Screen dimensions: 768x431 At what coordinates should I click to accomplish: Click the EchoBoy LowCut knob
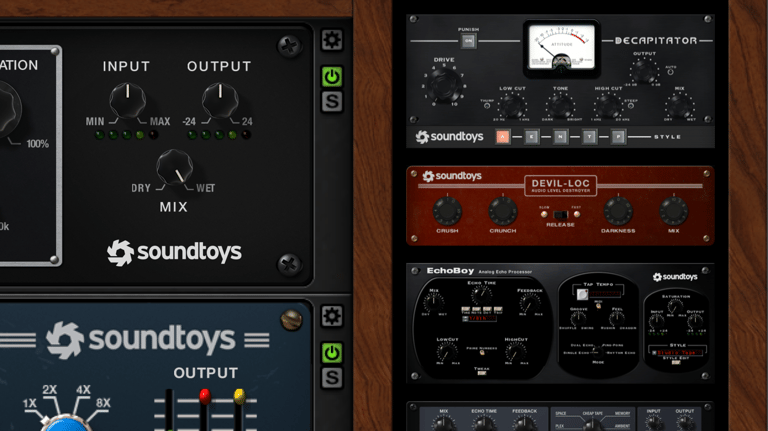[x=447, y=352]
